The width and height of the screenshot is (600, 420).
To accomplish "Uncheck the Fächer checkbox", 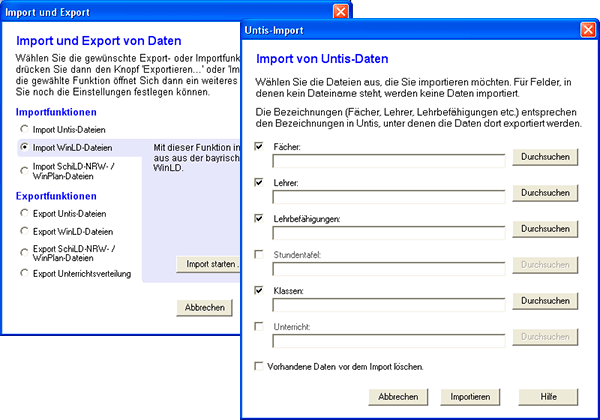I will (x=259, y=147).
